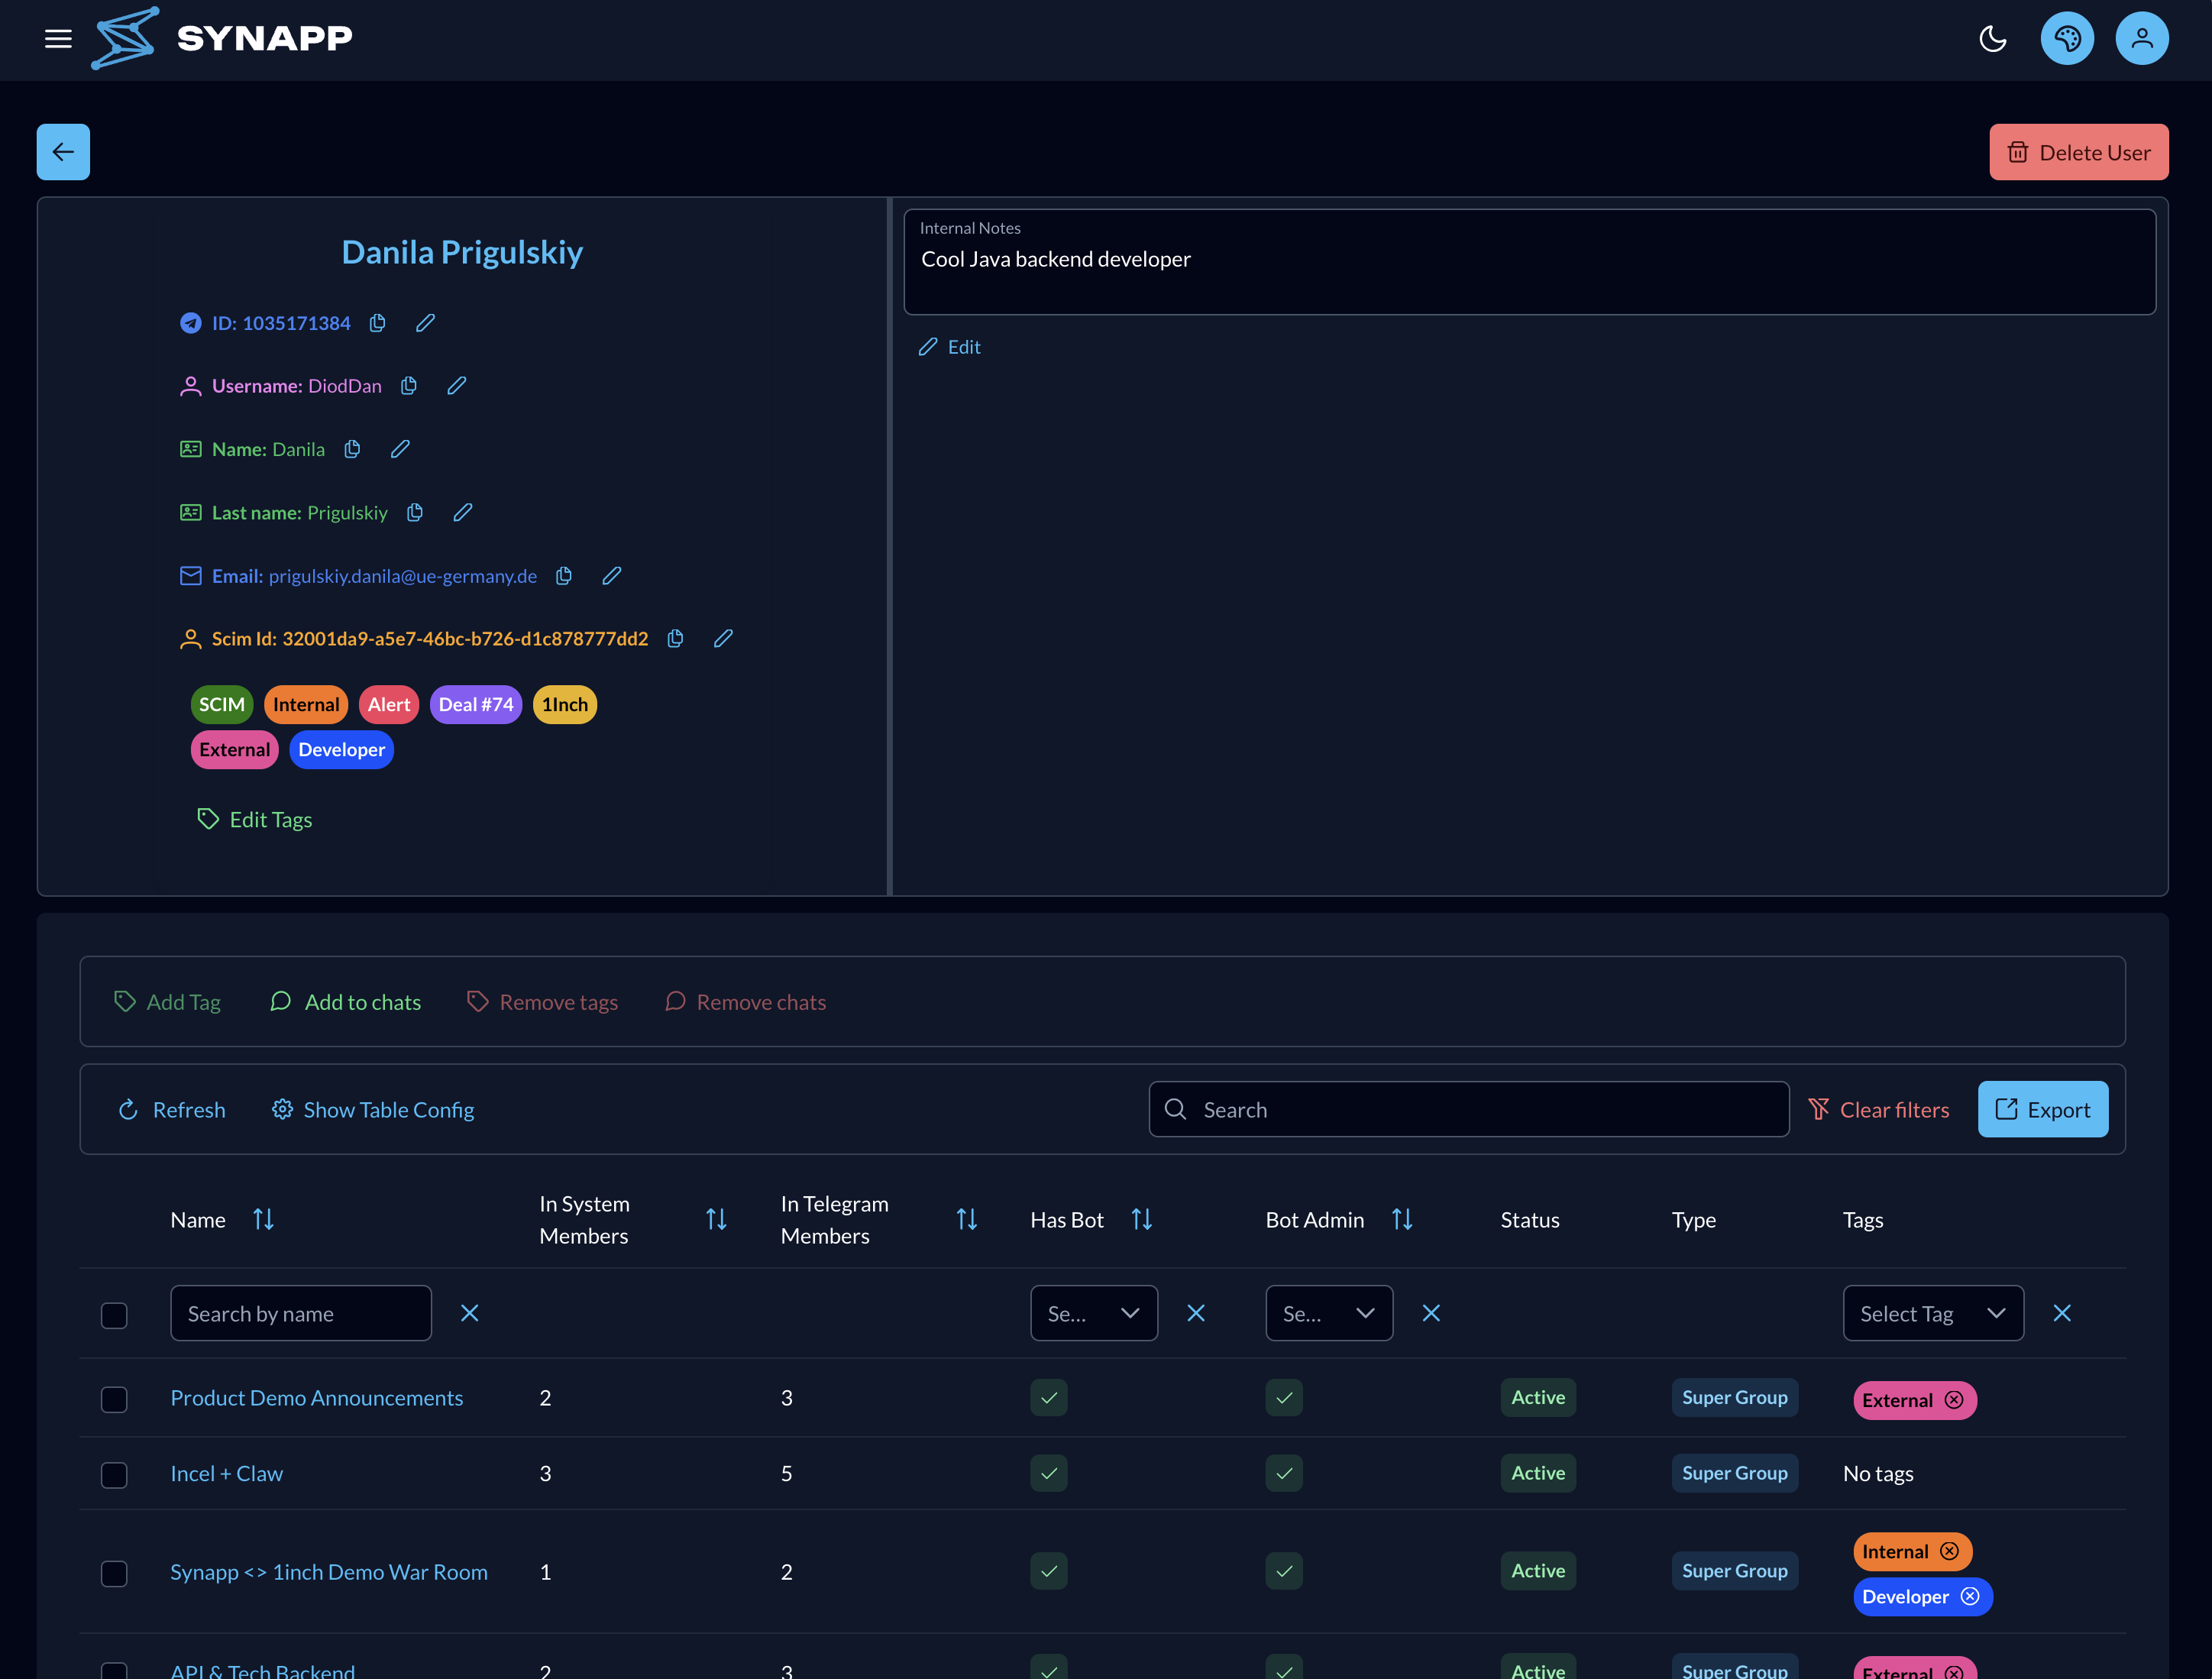Viewport: 2212px width, 1679px height.
Task: Sort by In System Members column
Action: tap(716, 1219)
